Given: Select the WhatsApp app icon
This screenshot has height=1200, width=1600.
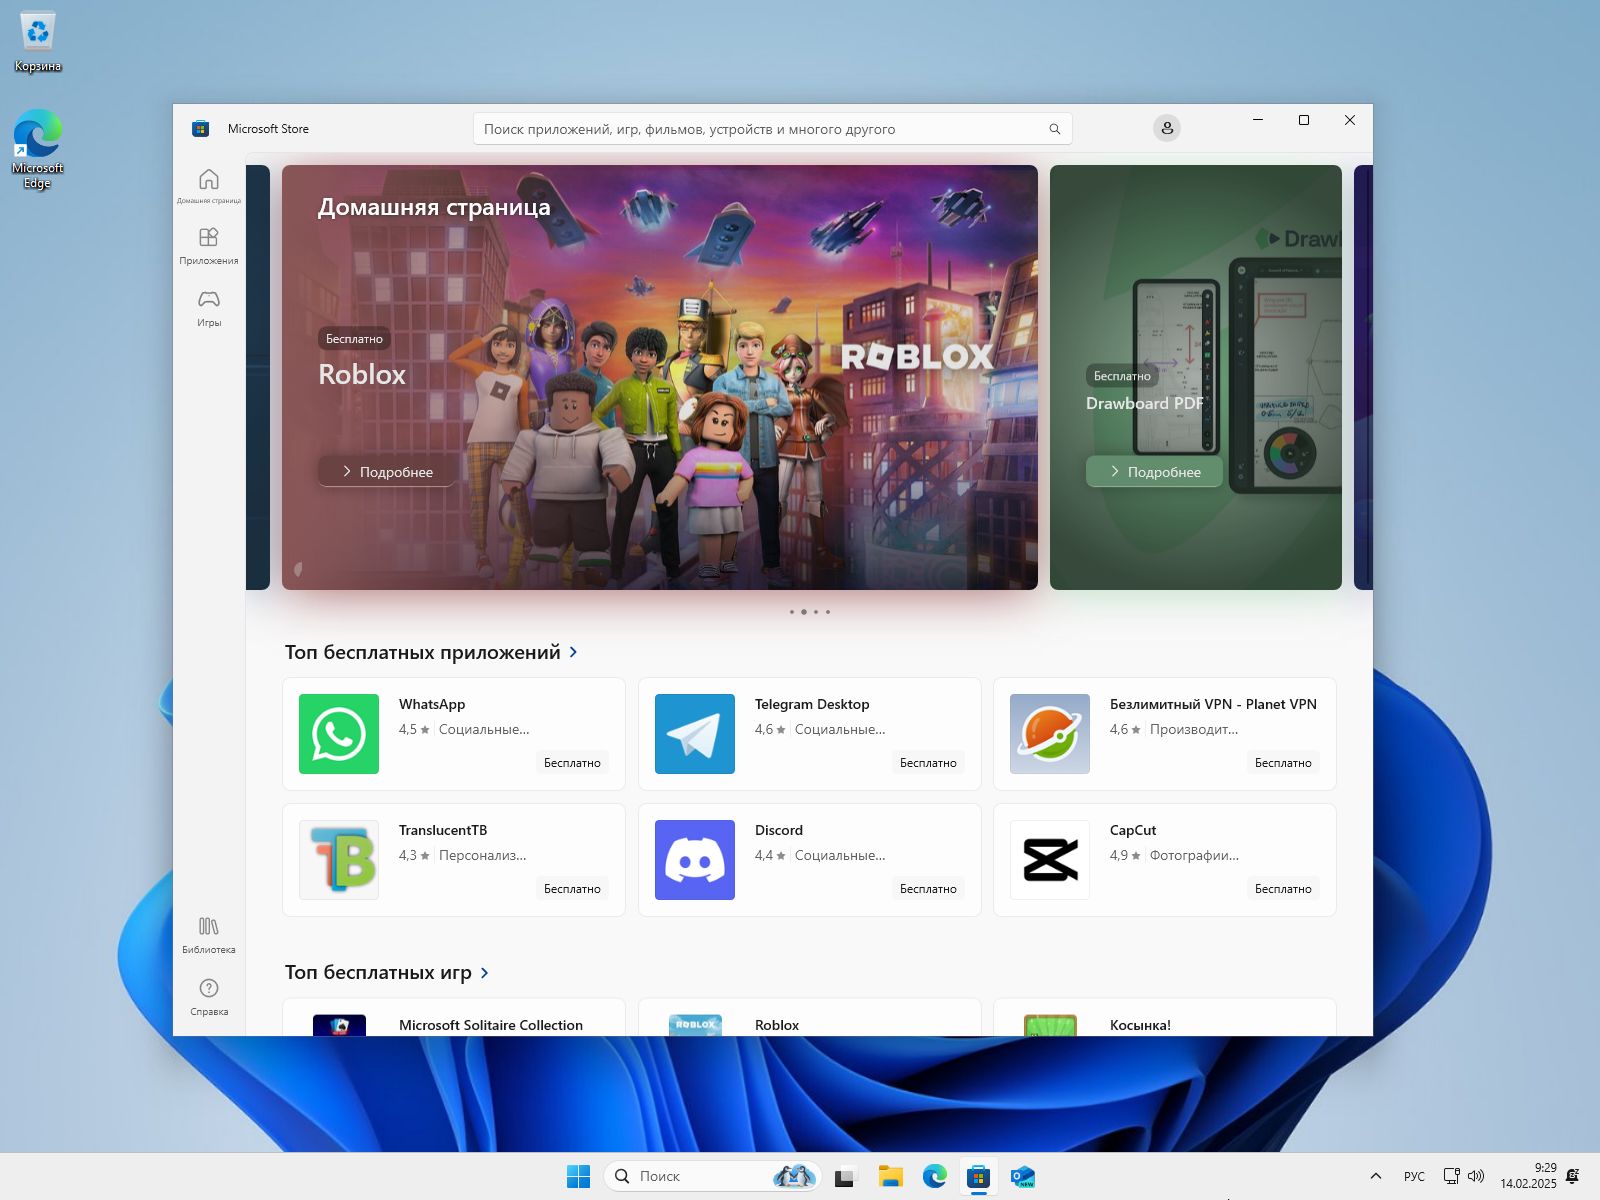Looking at the screenshot, I should click(x=338, y=734).
